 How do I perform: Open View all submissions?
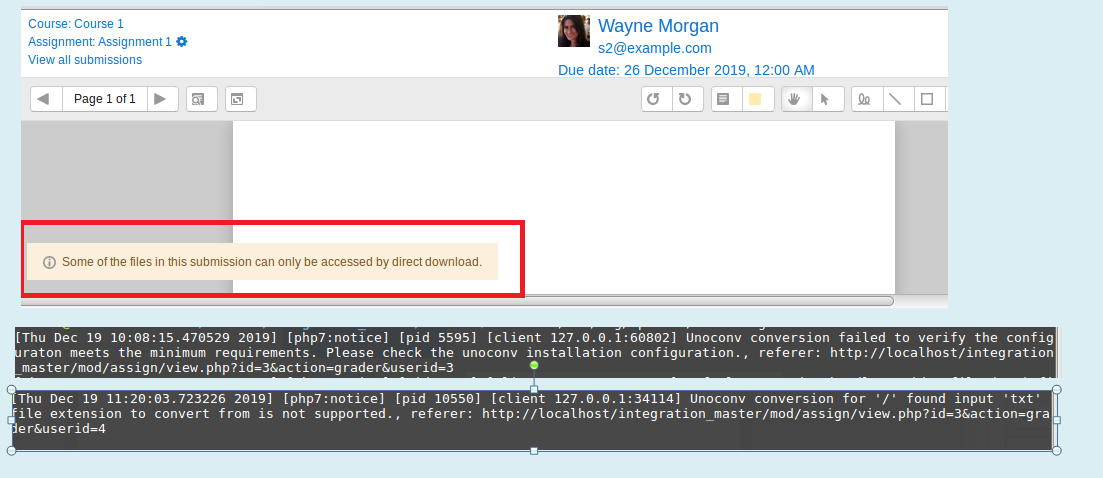[x=85, y=60]
